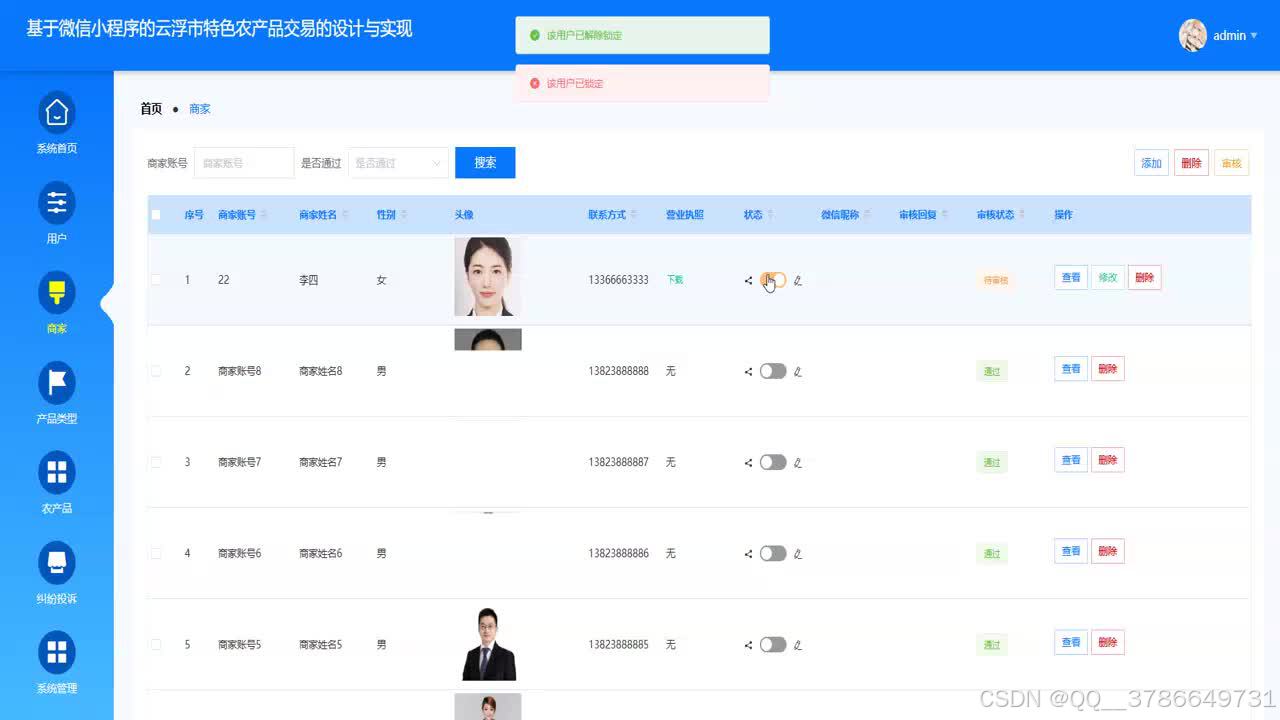This screenshot has height=720, width=1280.
Task: Open the 是否通过 dropdown filter
Action: click(398, 163)
